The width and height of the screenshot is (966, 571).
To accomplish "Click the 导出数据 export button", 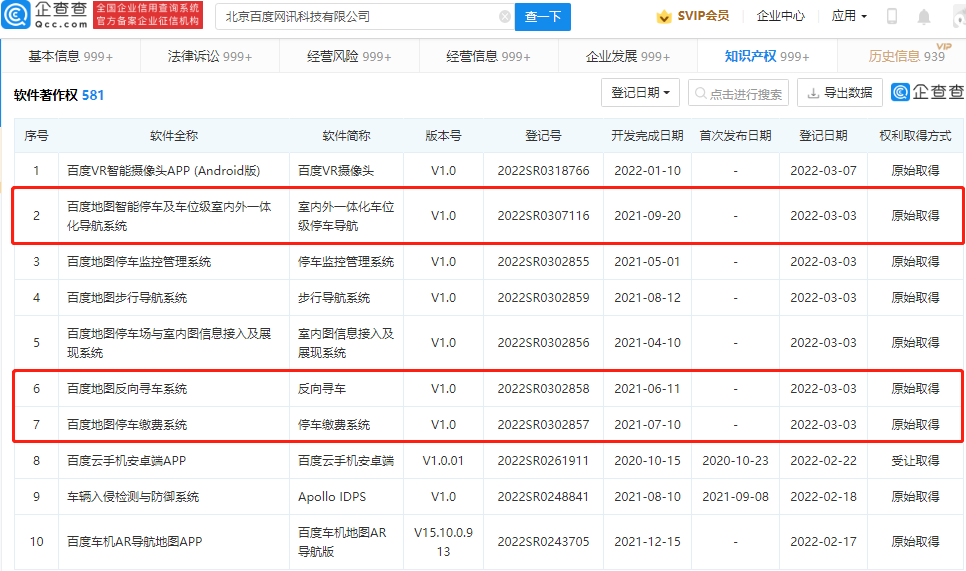I will [x=839, y=93].
